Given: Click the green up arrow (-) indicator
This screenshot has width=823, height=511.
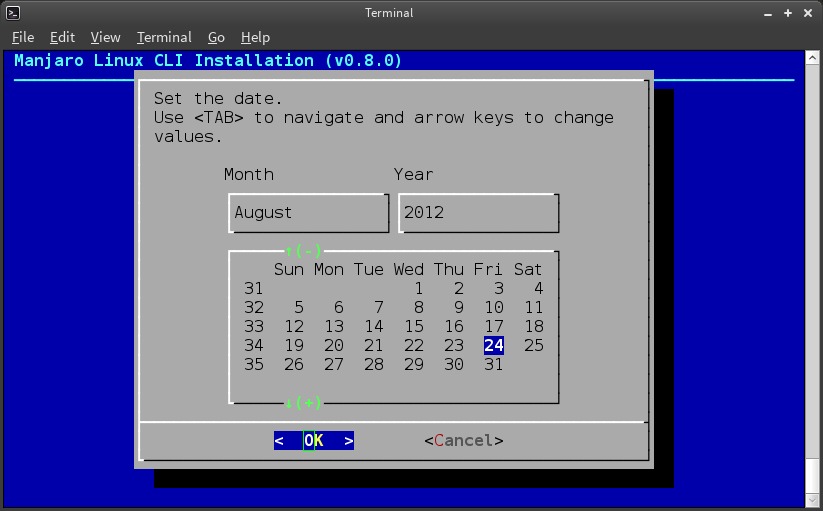Looking at the screenshot, I should tap(303, 251).
